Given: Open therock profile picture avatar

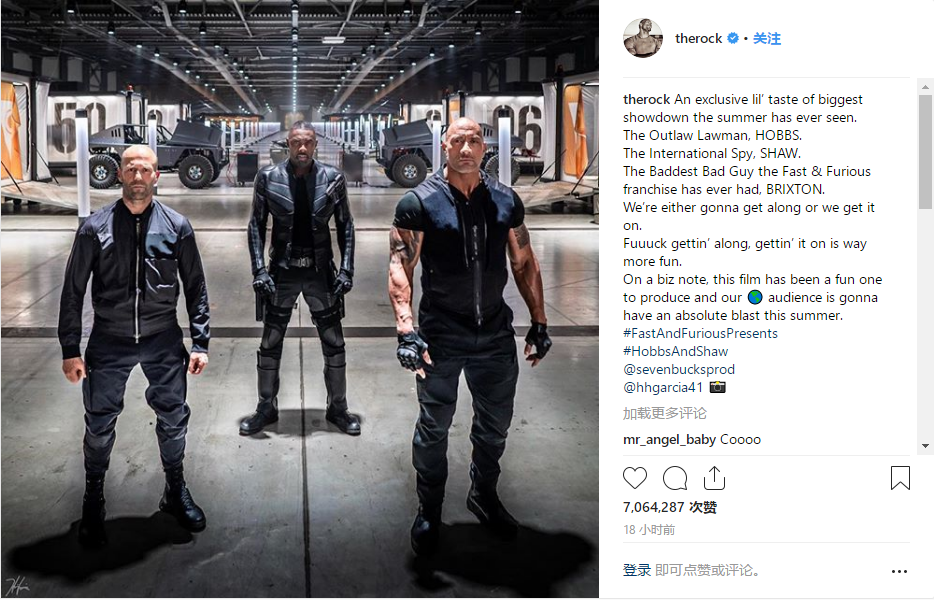Looking at the screenshot, I should point(643,38).
